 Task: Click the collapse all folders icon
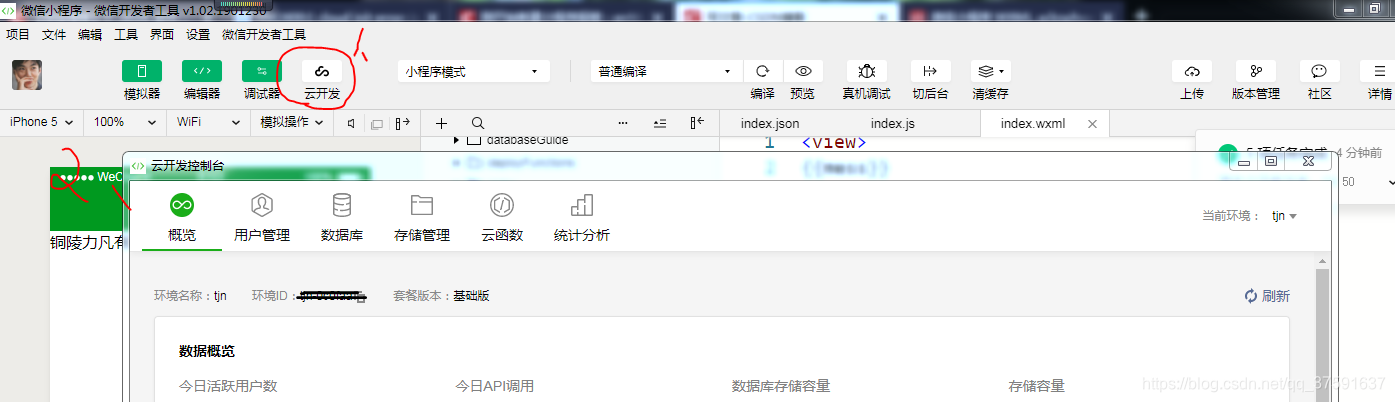(660, 123)
